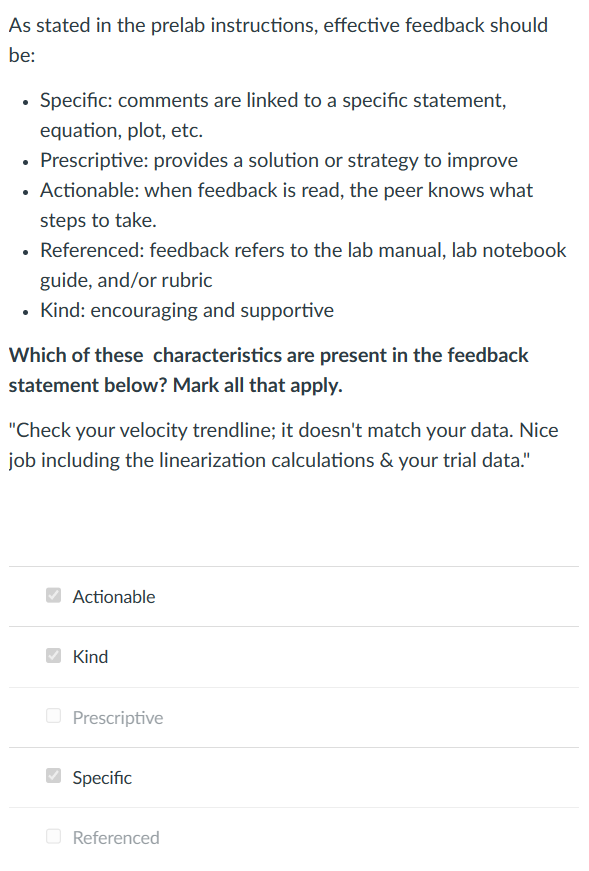Select the Specific answer label
This screenshot has width=589, height=871.
tap(102, 777)
